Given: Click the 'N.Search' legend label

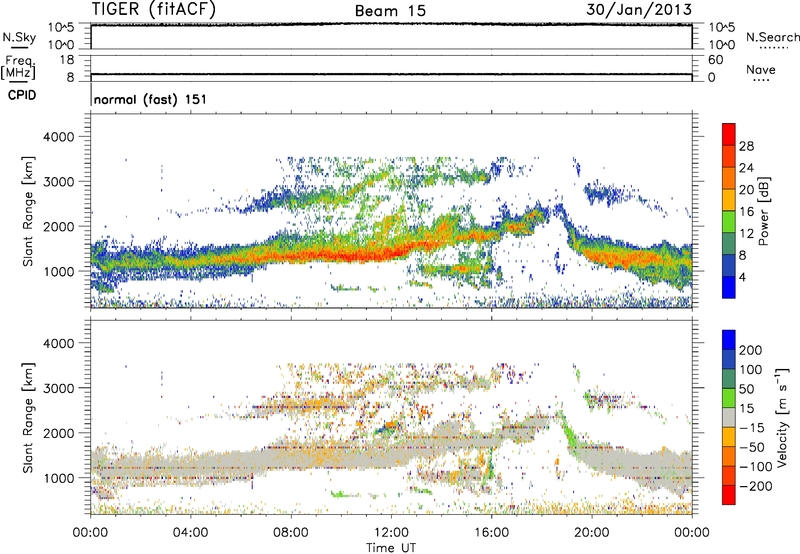Looking at the screenshot, I should tap(772, 37).
